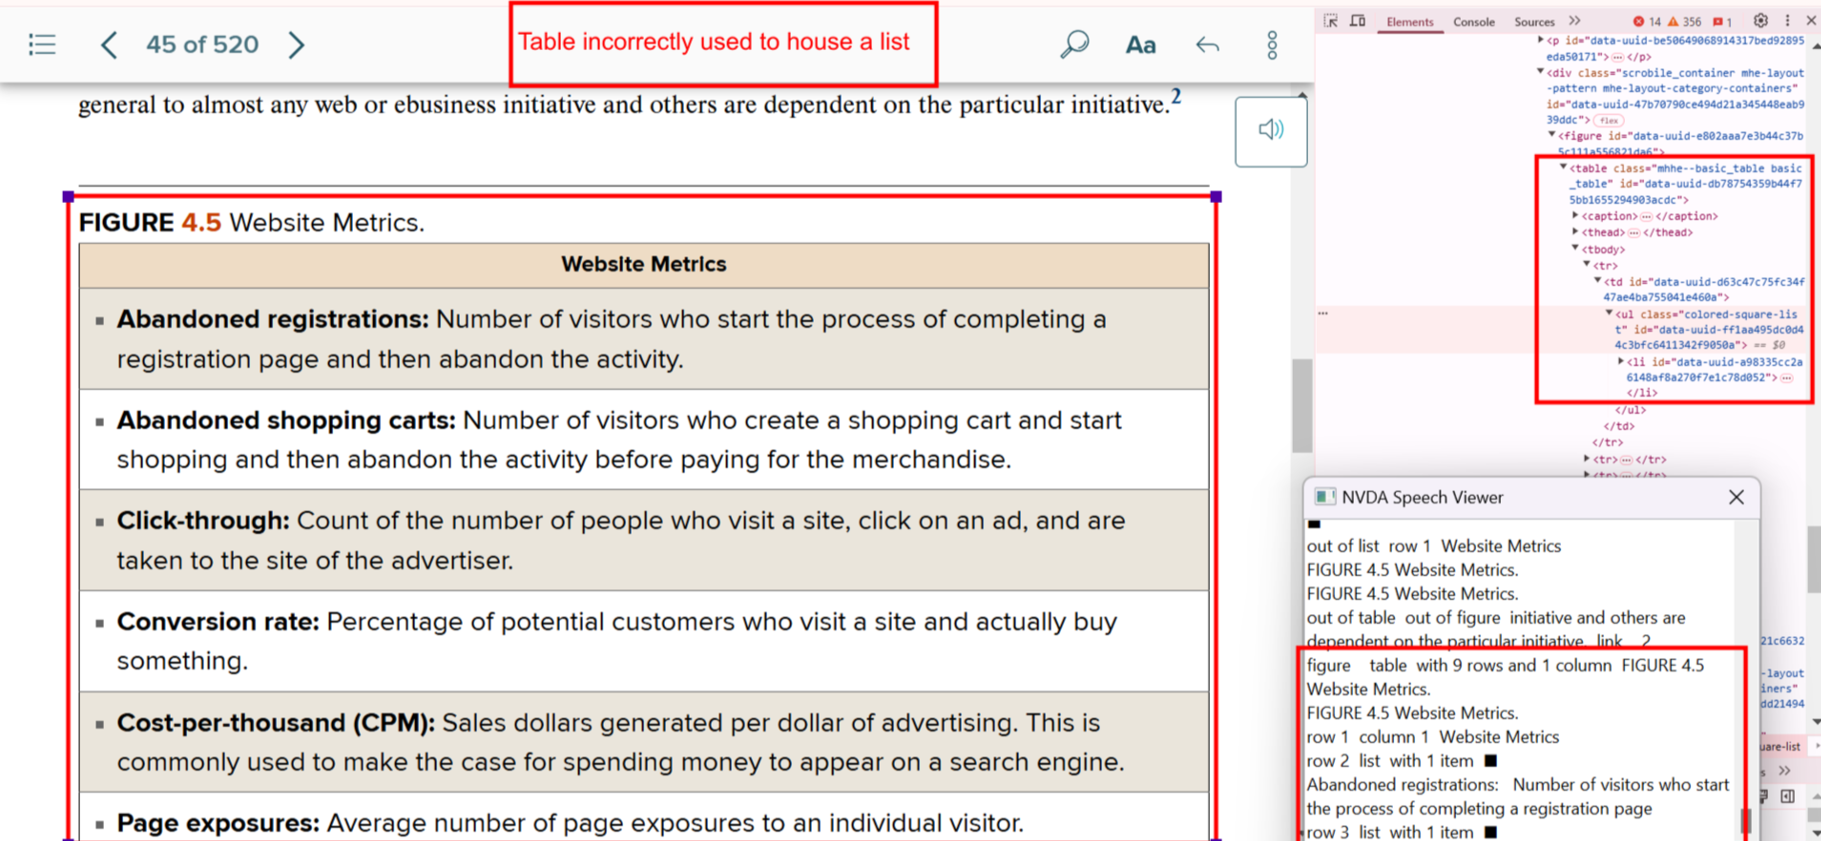Click the Website Metrics table header cell
Screen dimensions: 1821x841
644,265
